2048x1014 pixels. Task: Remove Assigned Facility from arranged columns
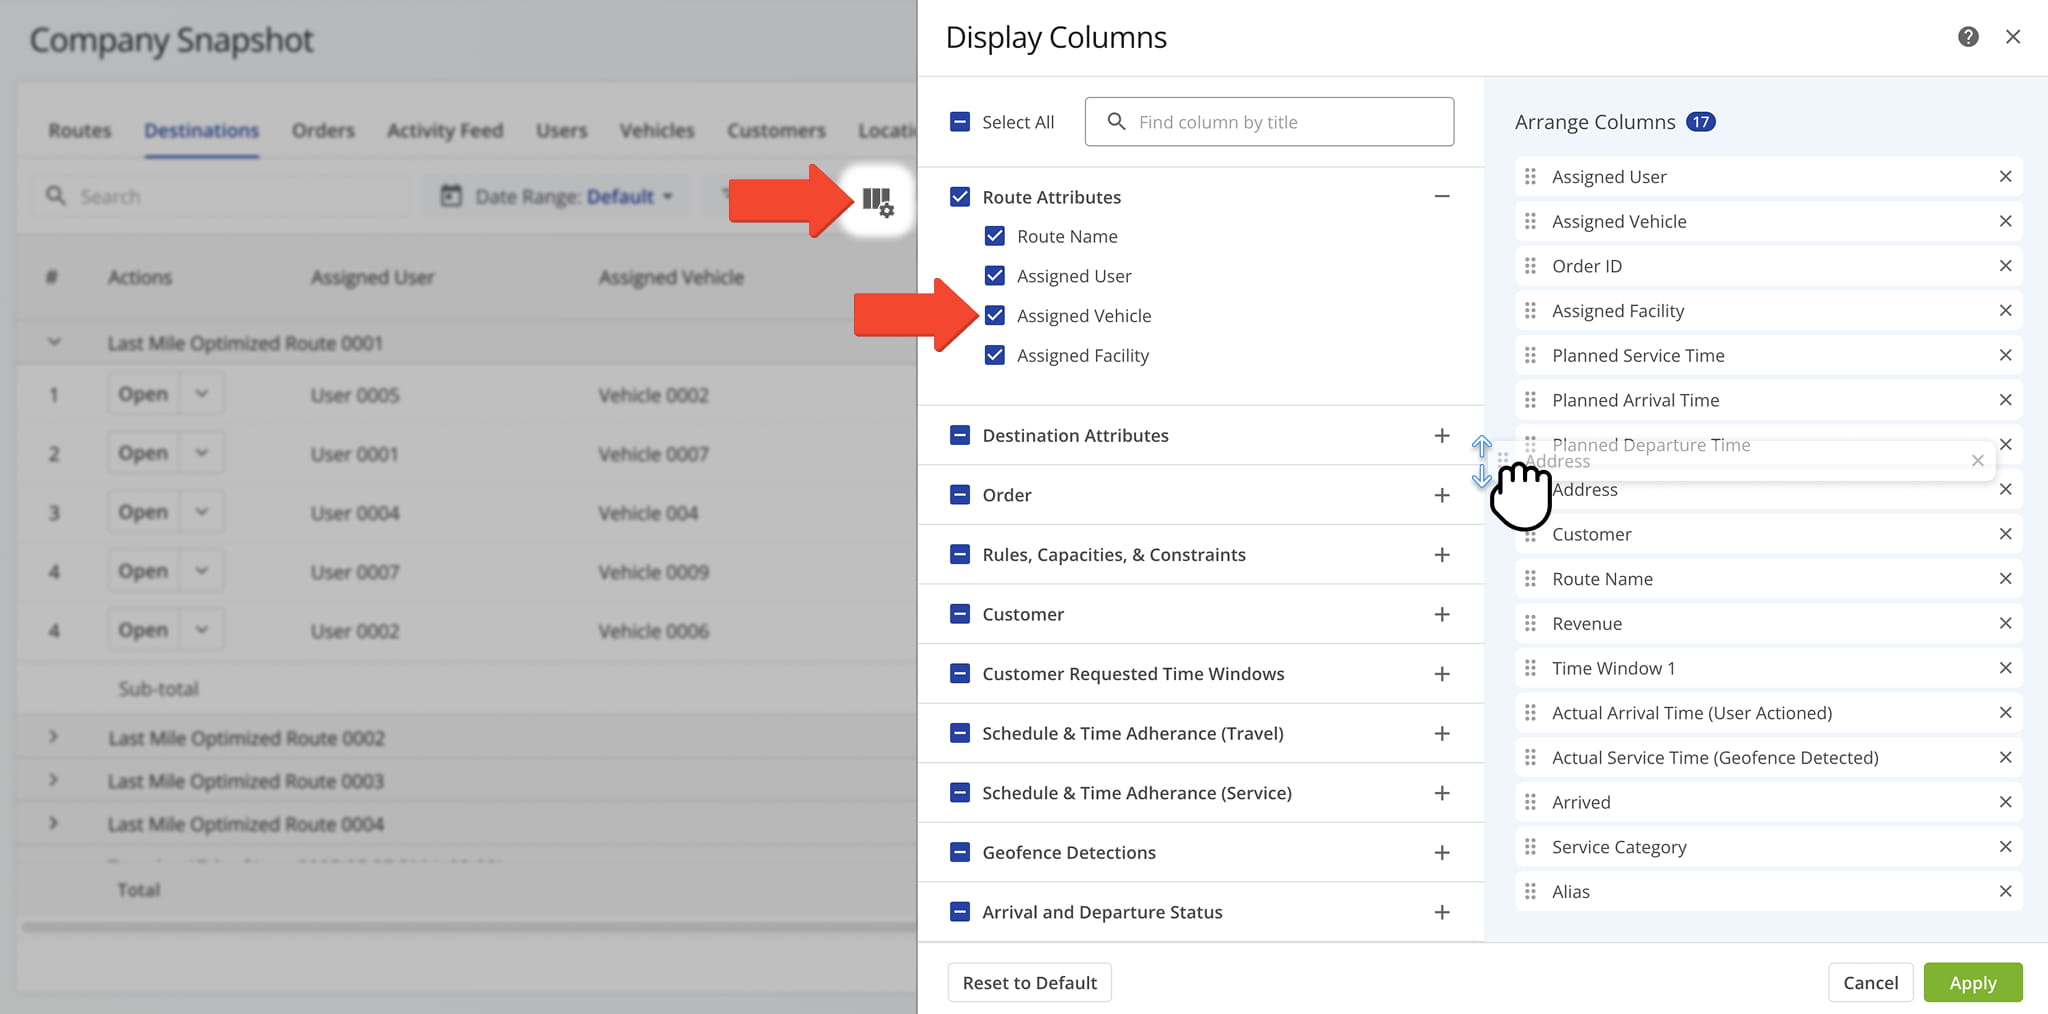click(2005, 311)
